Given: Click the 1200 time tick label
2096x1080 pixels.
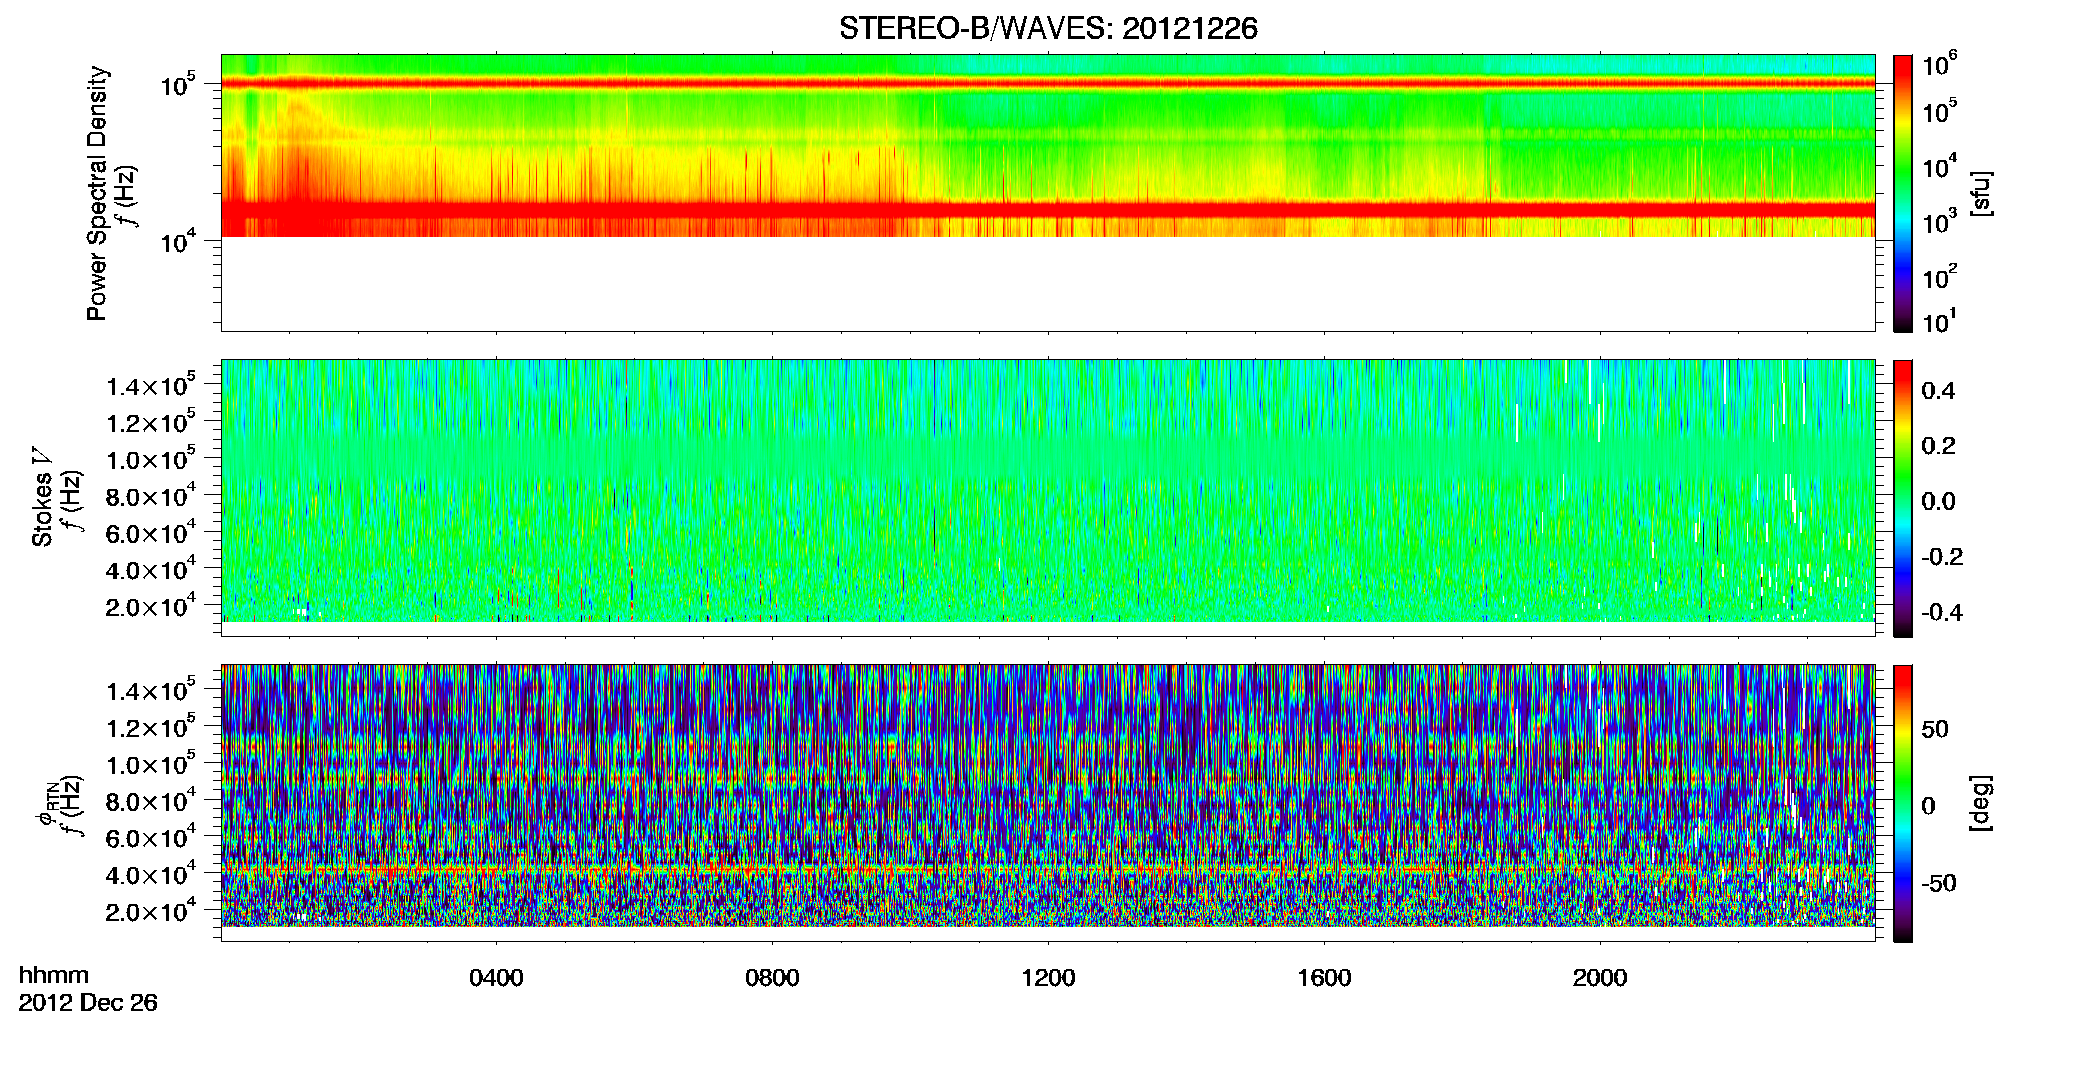Looking at the screenshot, I should [1048, 978].
